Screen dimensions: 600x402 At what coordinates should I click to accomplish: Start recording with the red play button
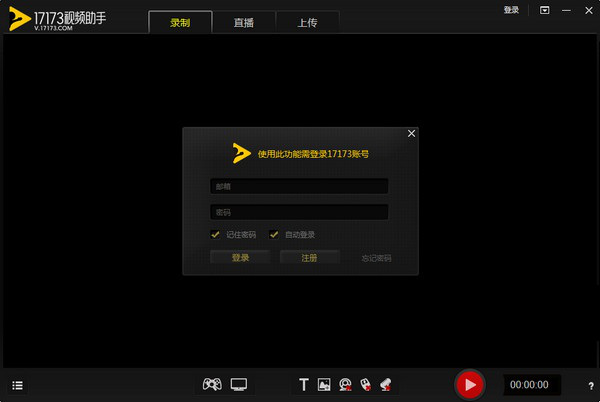(x=470, y=384)
